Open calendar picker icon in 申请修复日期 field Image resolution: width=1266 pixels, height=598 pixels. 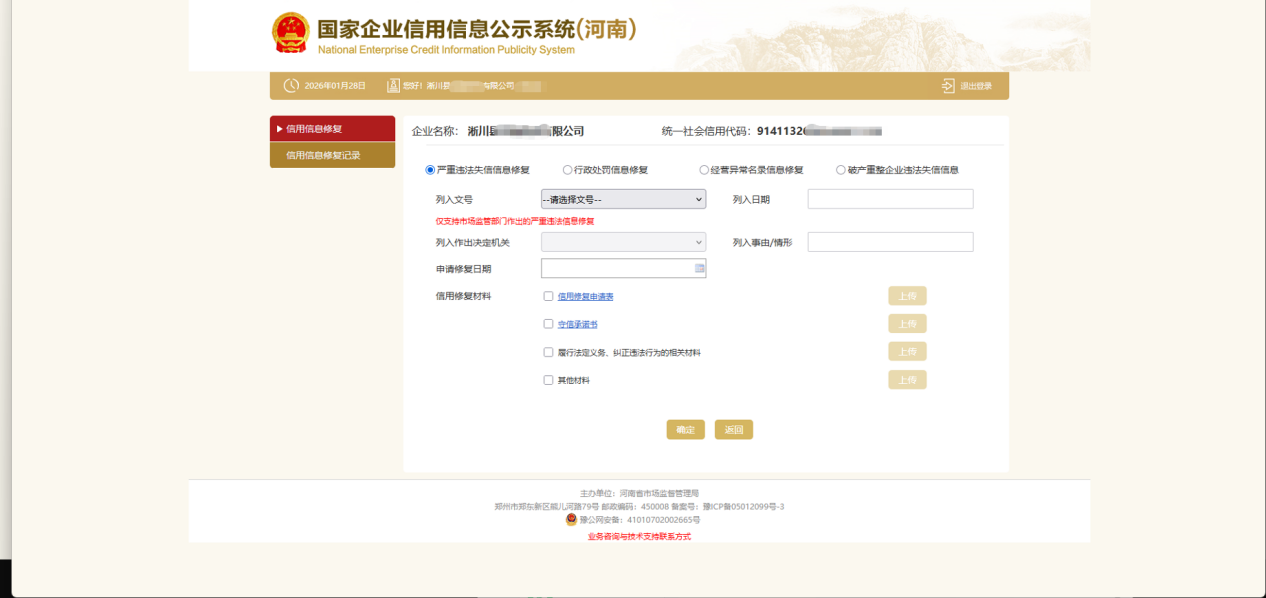click(x=700, y=268)
